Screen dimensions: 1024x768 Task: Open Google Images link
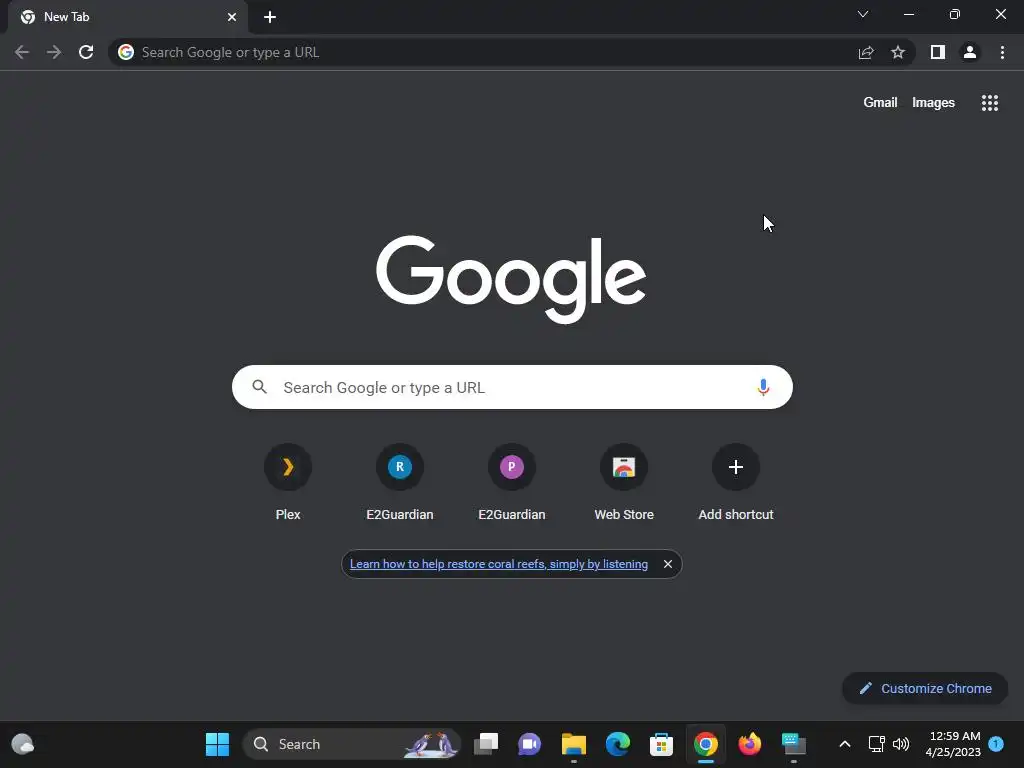click(x=933, y=103)
